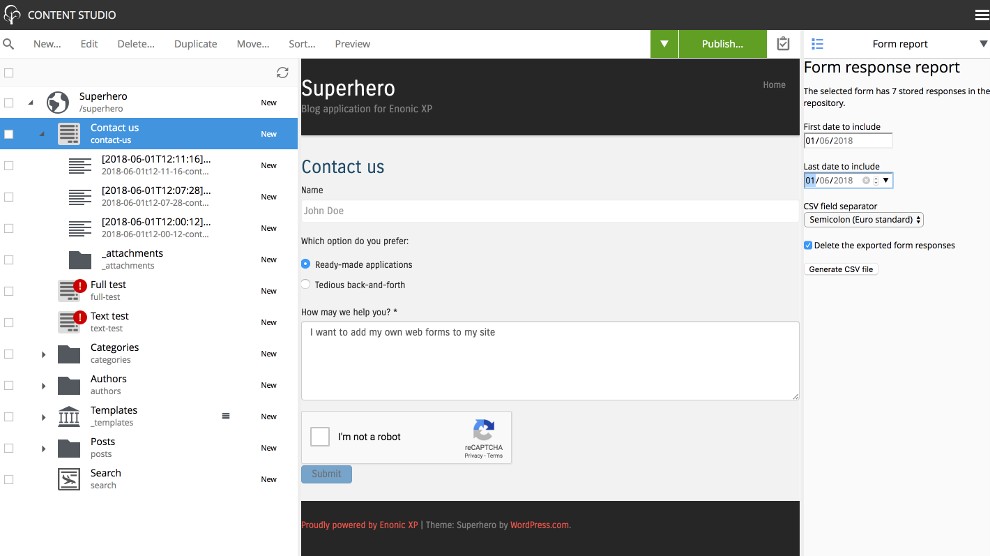Click the green Publish... button

point(722,44)
